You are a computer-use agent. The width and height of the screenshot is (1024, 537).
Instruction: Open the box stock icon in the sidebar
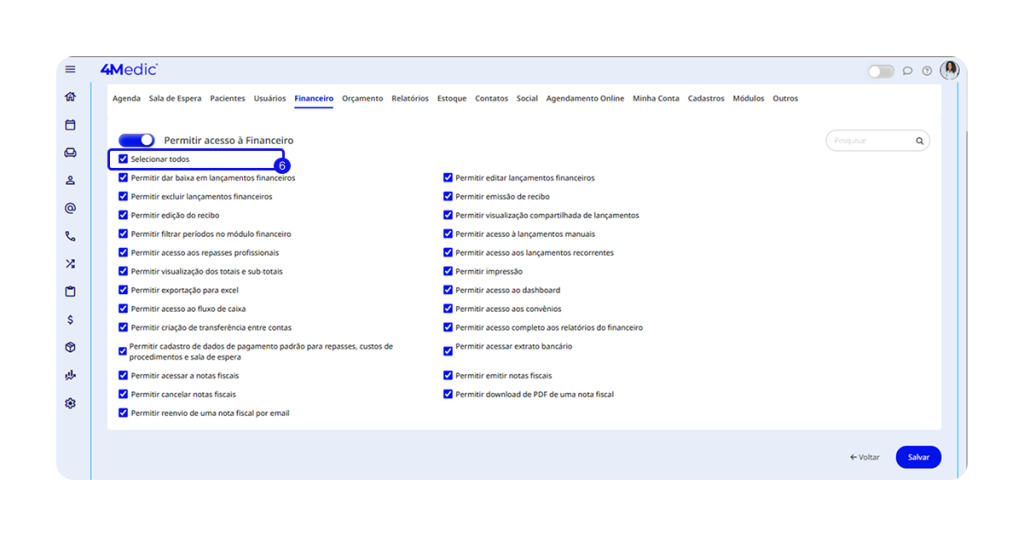pyautogui.click(x=70, y=347)
